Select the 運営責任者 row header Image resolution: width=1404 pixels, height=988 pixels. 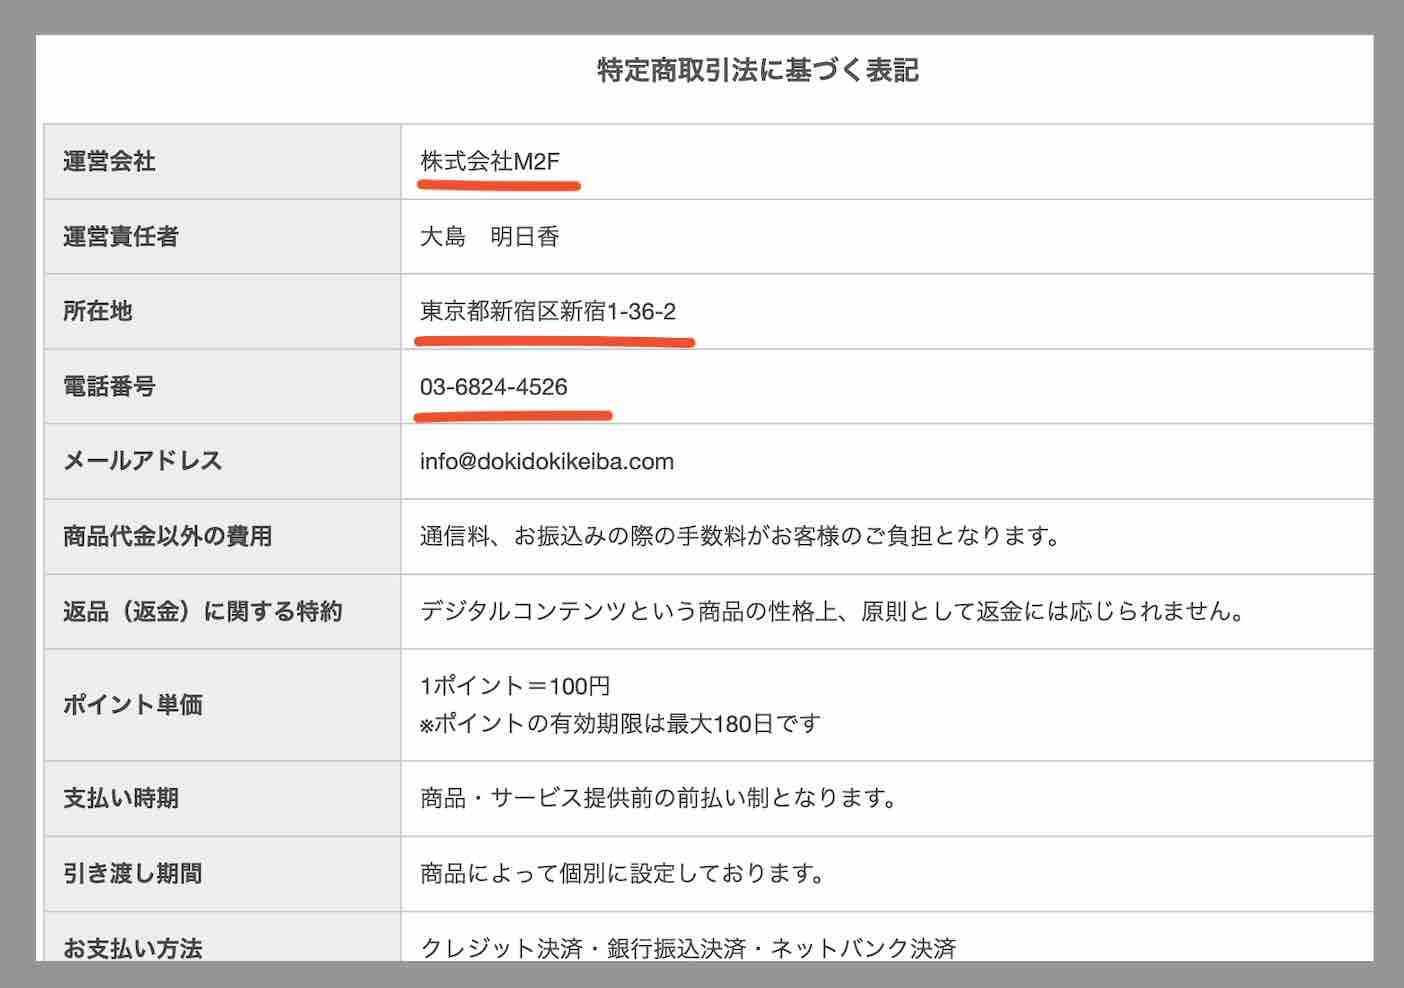point(118,237)
